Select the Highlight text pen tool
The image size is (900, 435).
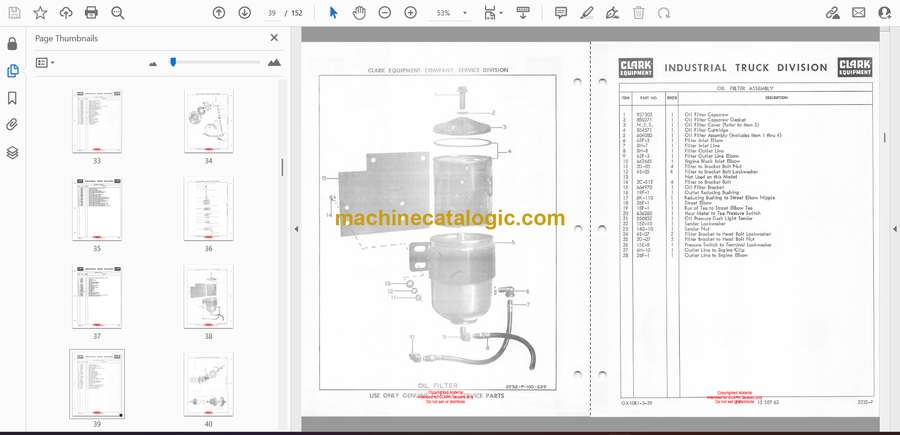(587, 13)
